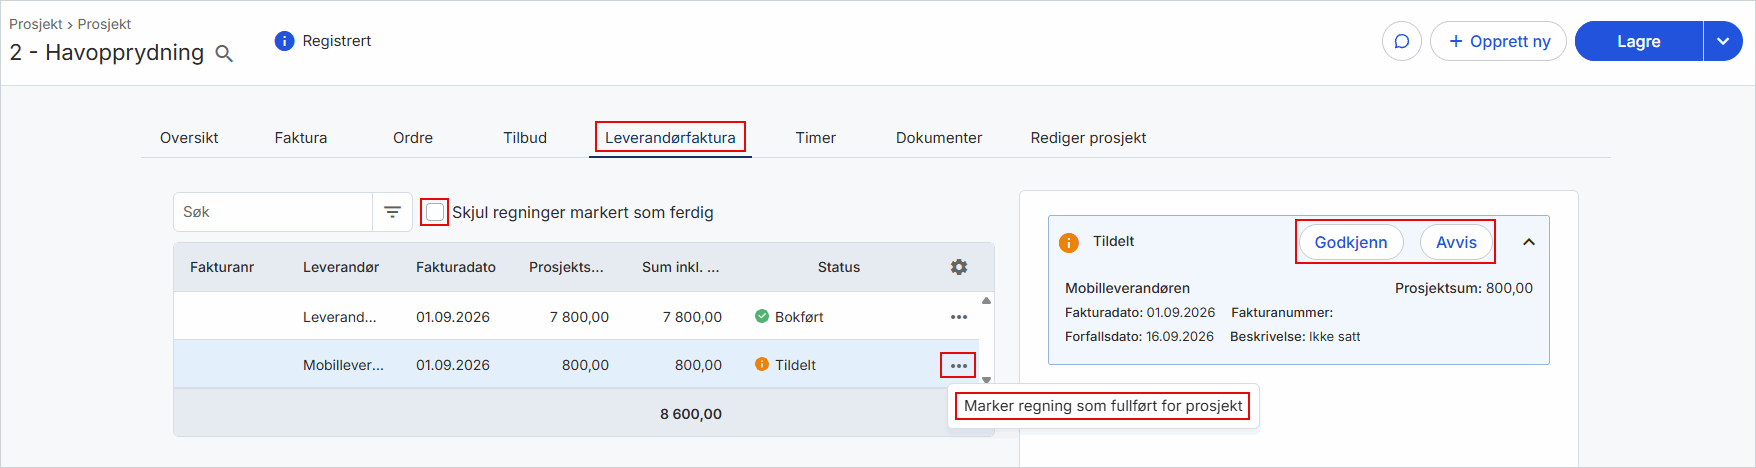Screen dimensions: 1756x468
Task: Open the three-dot menu for the Bokført row
Action: pos(959,317)
